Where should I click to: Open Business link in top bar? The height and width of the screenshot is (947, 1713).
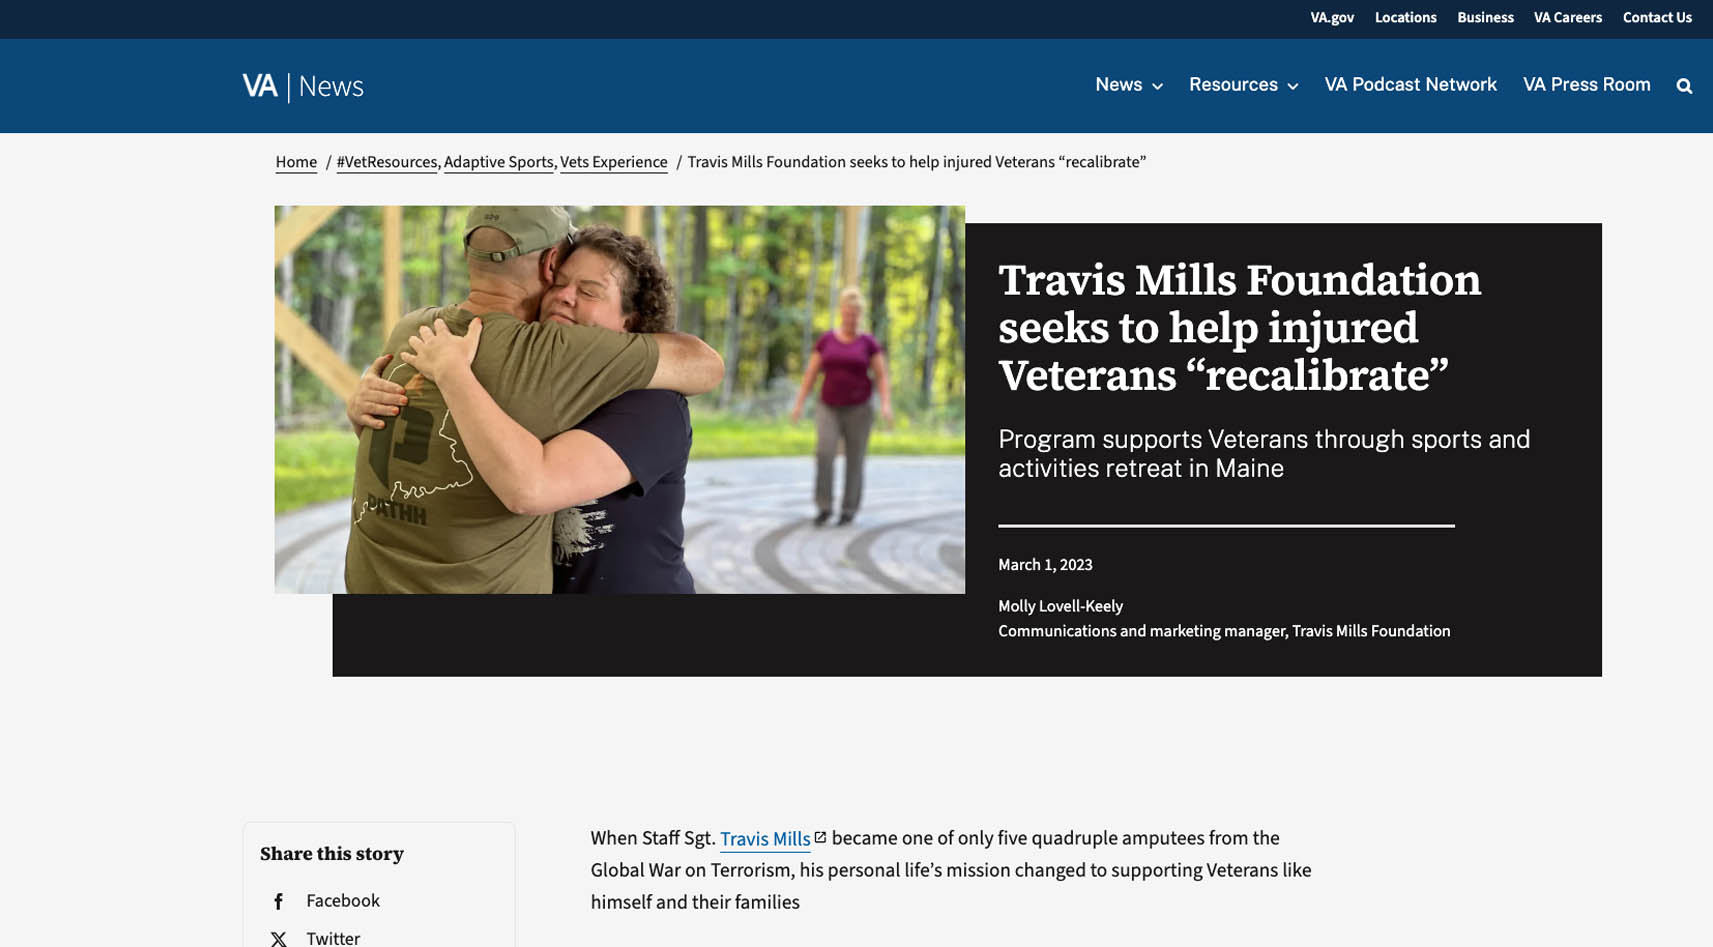tap(1485, 18)
